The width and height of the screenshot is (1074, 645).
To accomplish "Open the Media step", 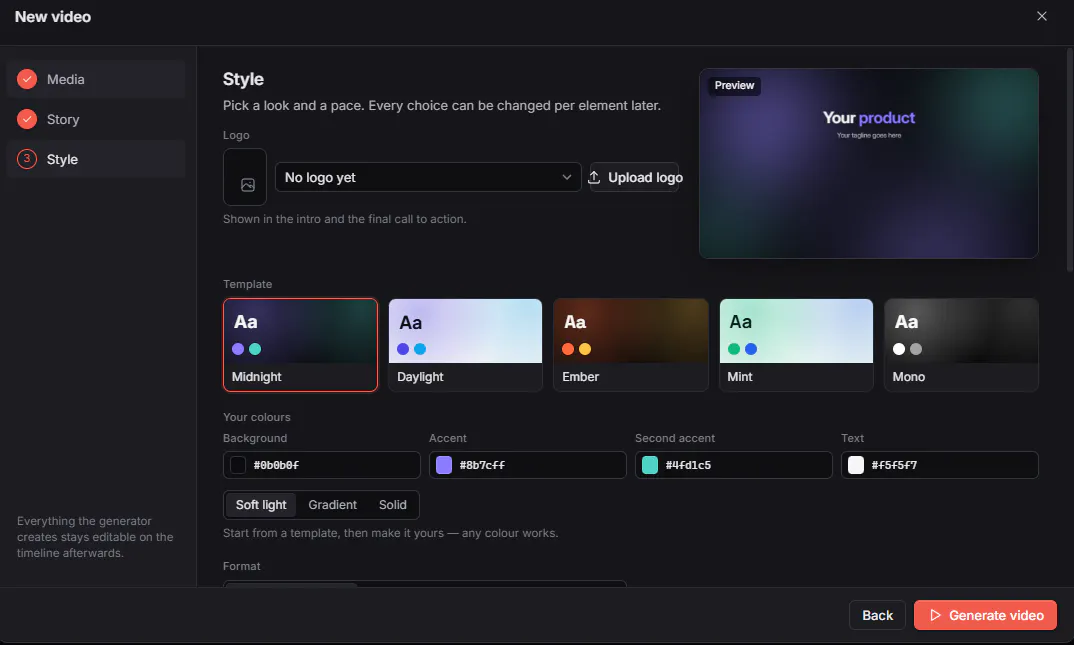I will [x=96, y=79].
